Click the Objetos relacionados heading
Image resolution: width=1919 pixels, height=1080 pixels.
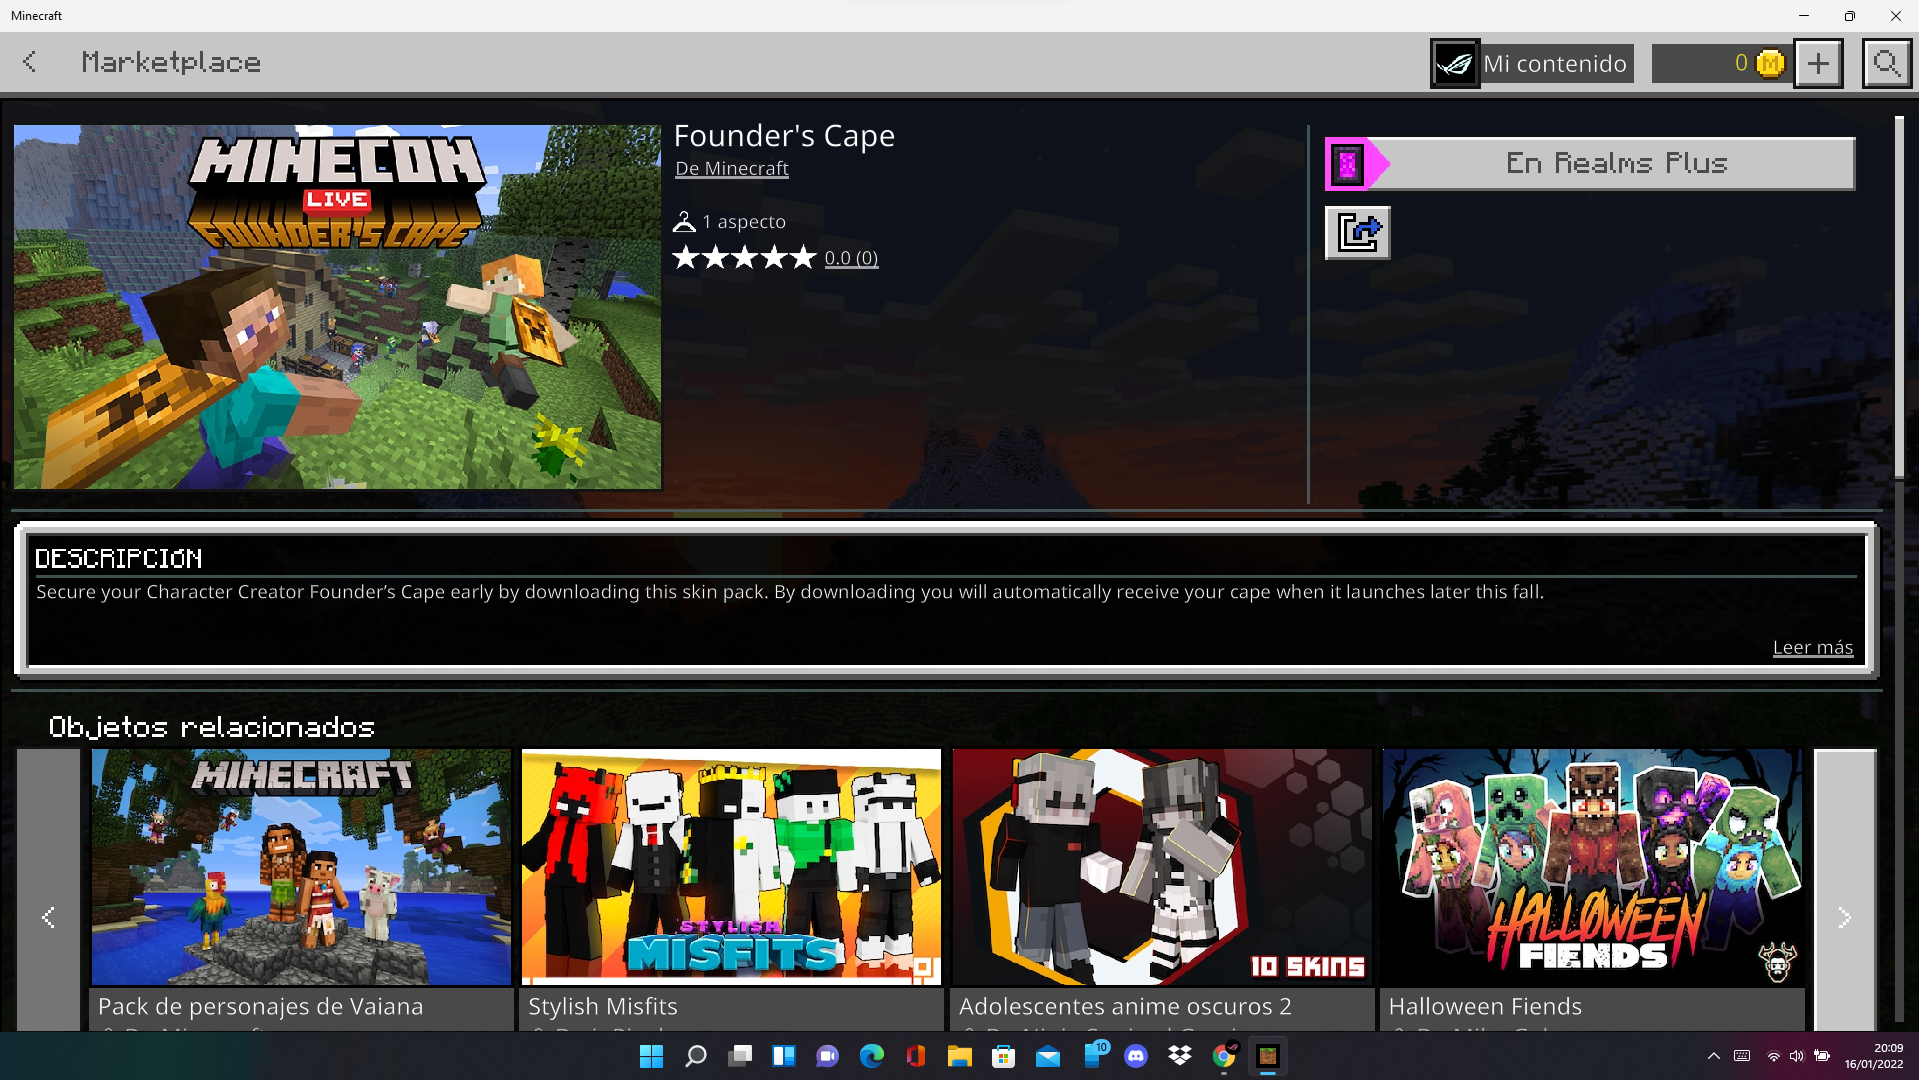click(212, 727)
